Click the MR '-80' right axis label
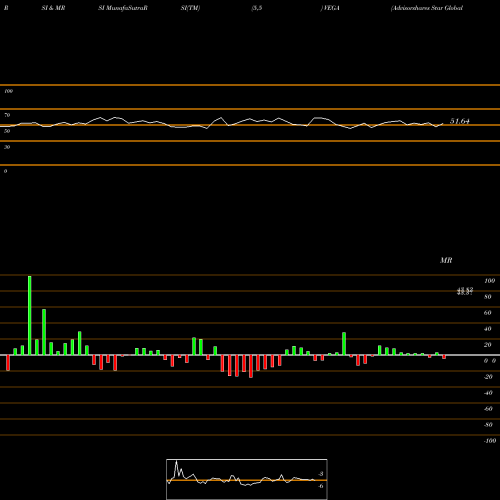 (488, 425)
